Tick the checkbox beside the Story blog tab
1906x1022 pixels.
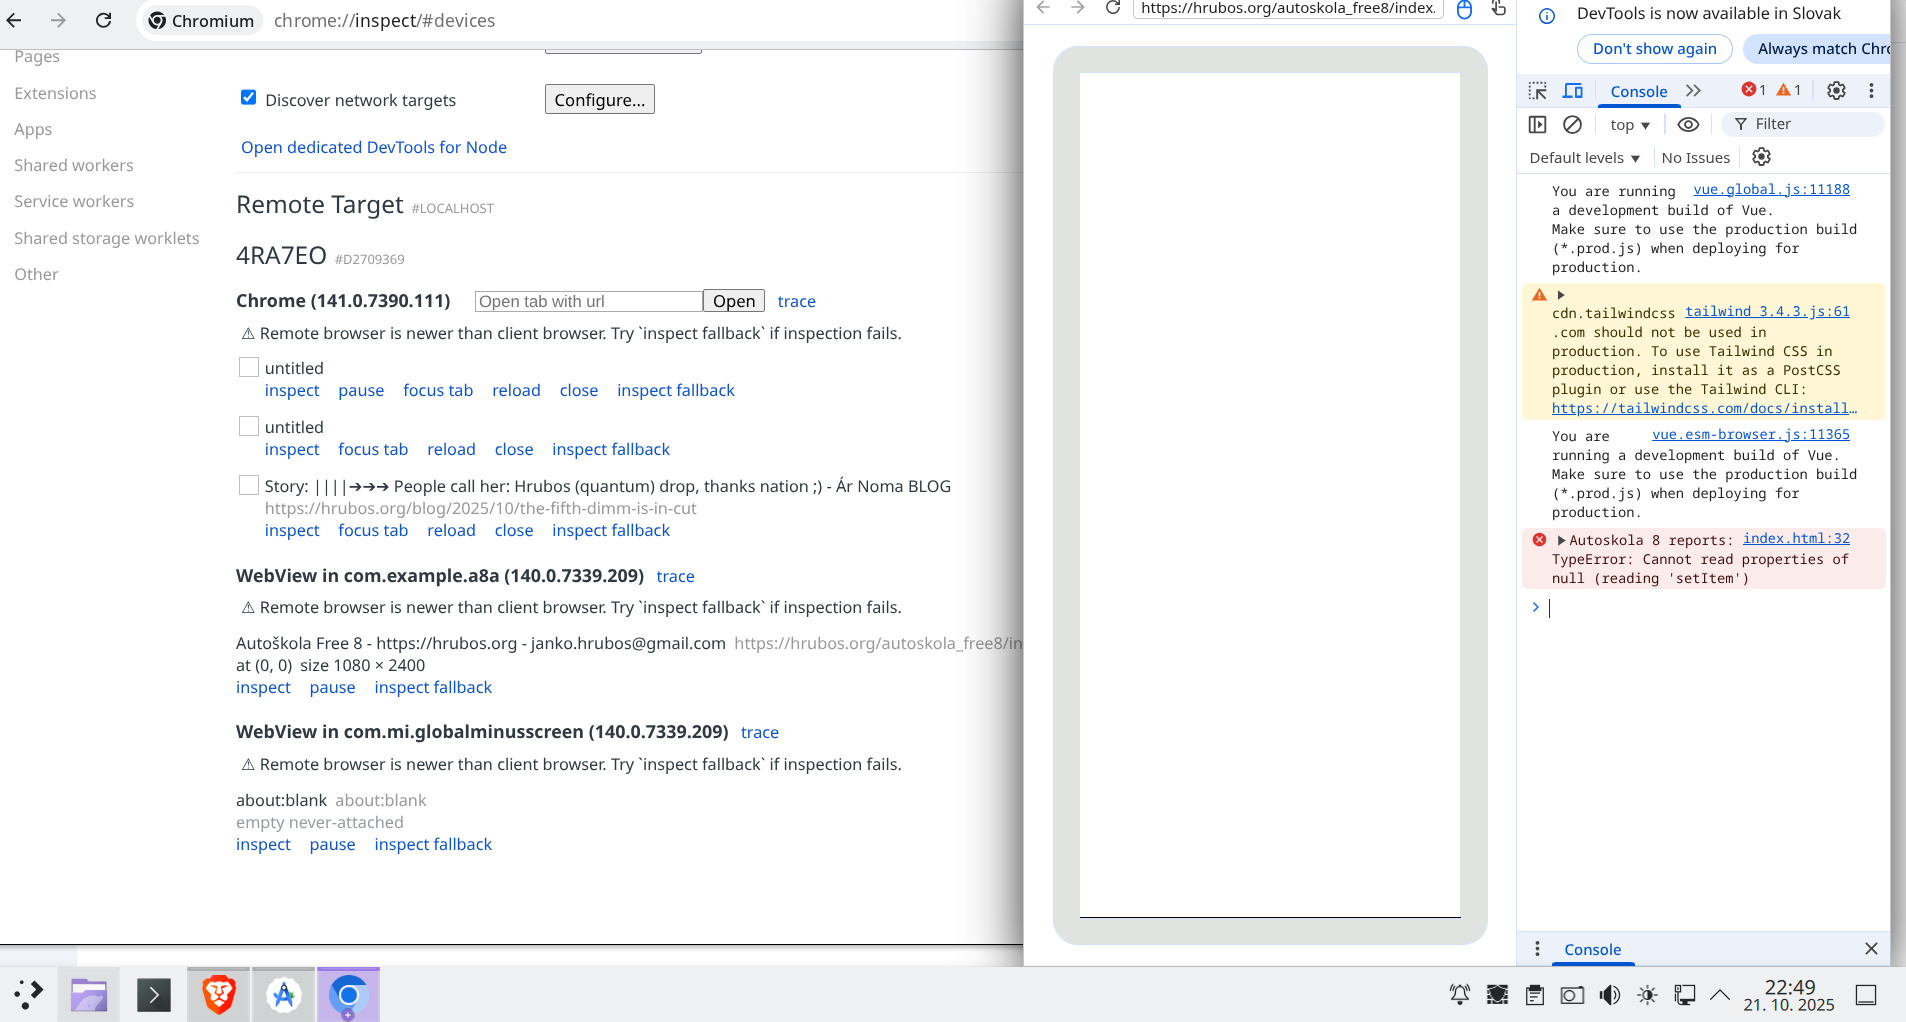(x=249, y=486)
